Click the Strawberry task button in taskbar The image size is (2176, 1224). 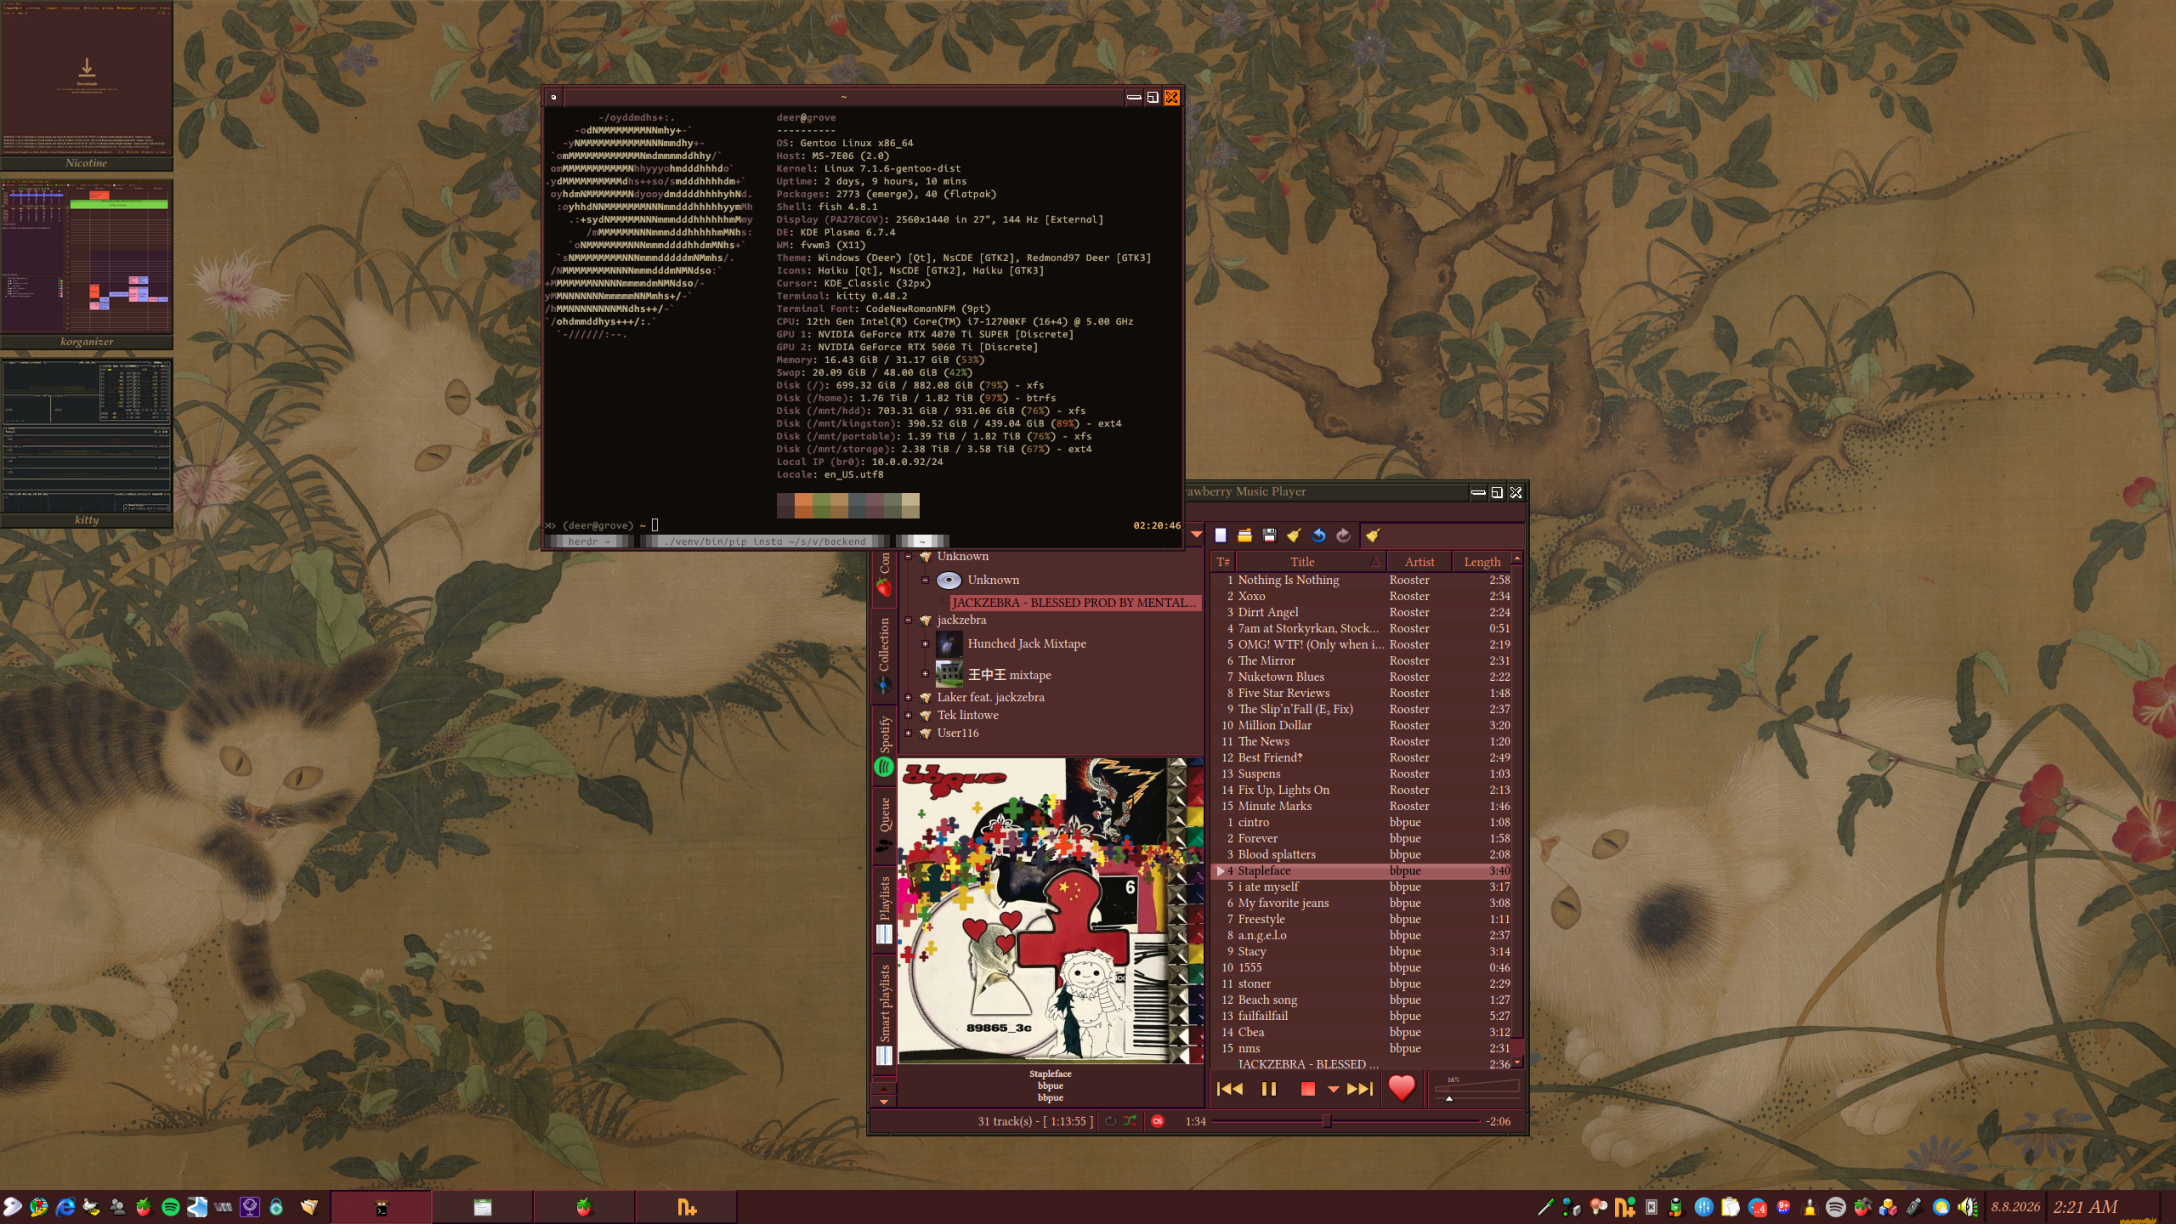point(584,1207)
